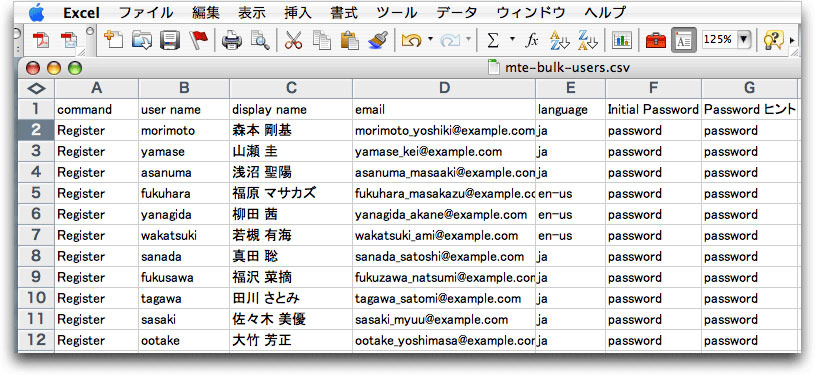Create a new workbook with New icon
The width and height of the screenshot is (815, 376).
tap(113, 40)
